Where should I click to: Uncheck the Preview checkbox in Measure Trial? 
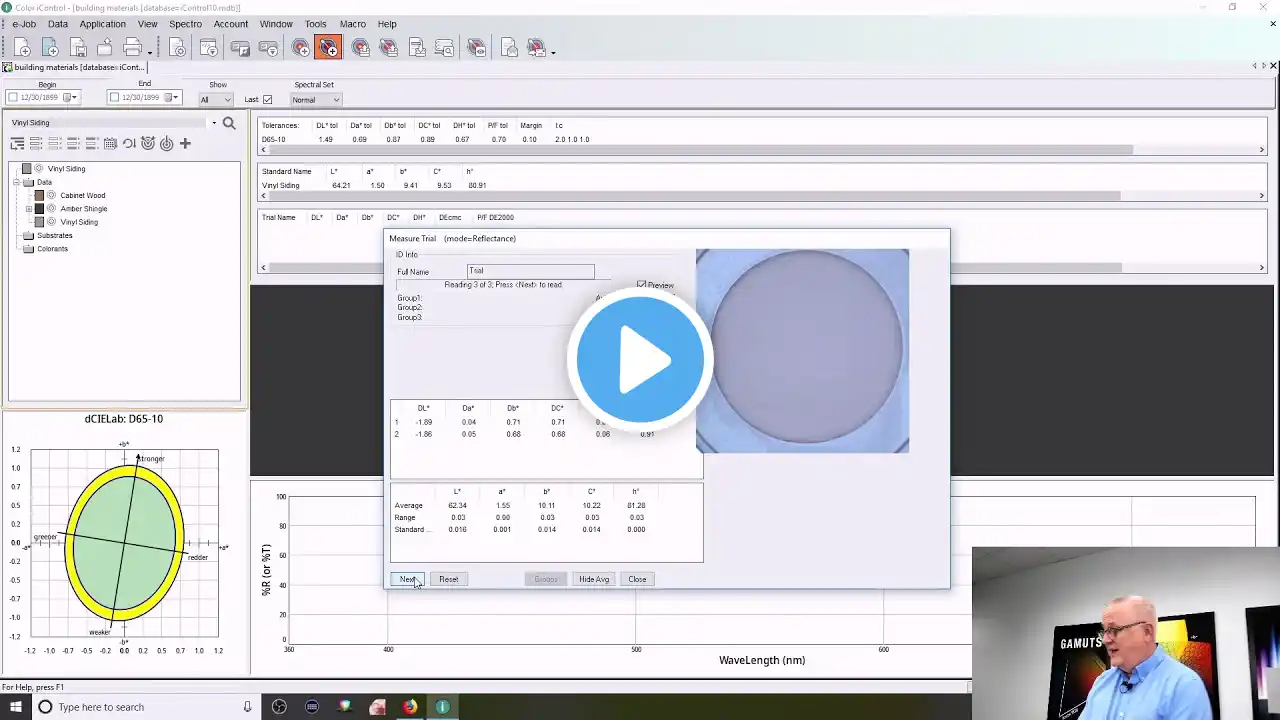(641, 285)
